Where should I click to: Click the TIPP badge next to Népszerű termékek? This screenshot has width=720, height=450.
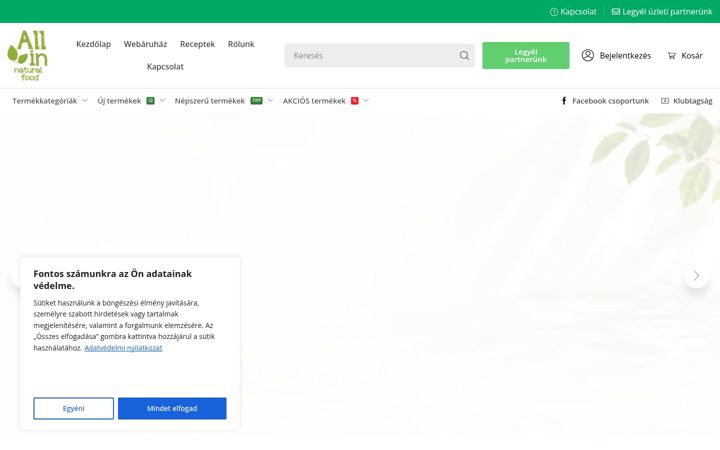pyautogui.click(x=256, y=101)
